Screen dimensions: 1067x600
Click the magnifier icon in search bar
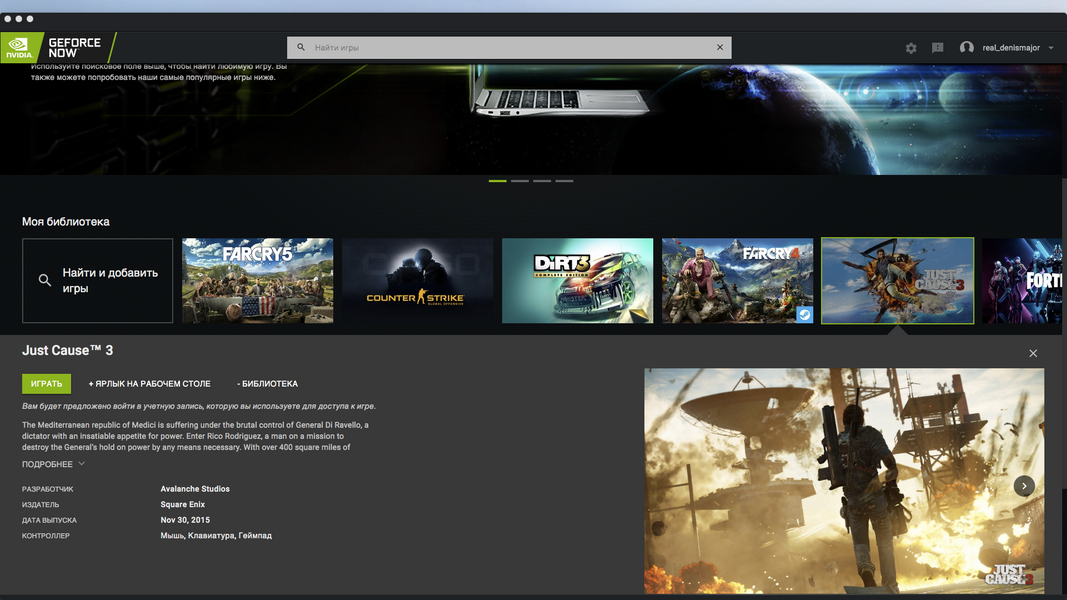(301, 47)
